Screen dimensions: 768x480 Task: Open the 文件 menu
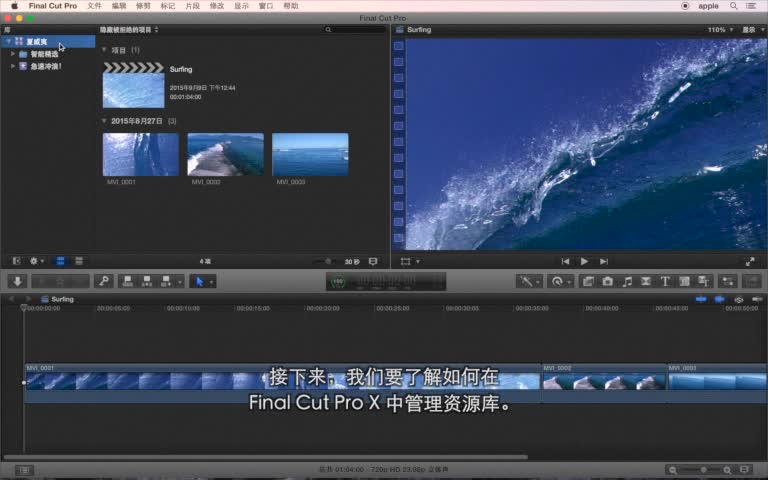point(94,6)
